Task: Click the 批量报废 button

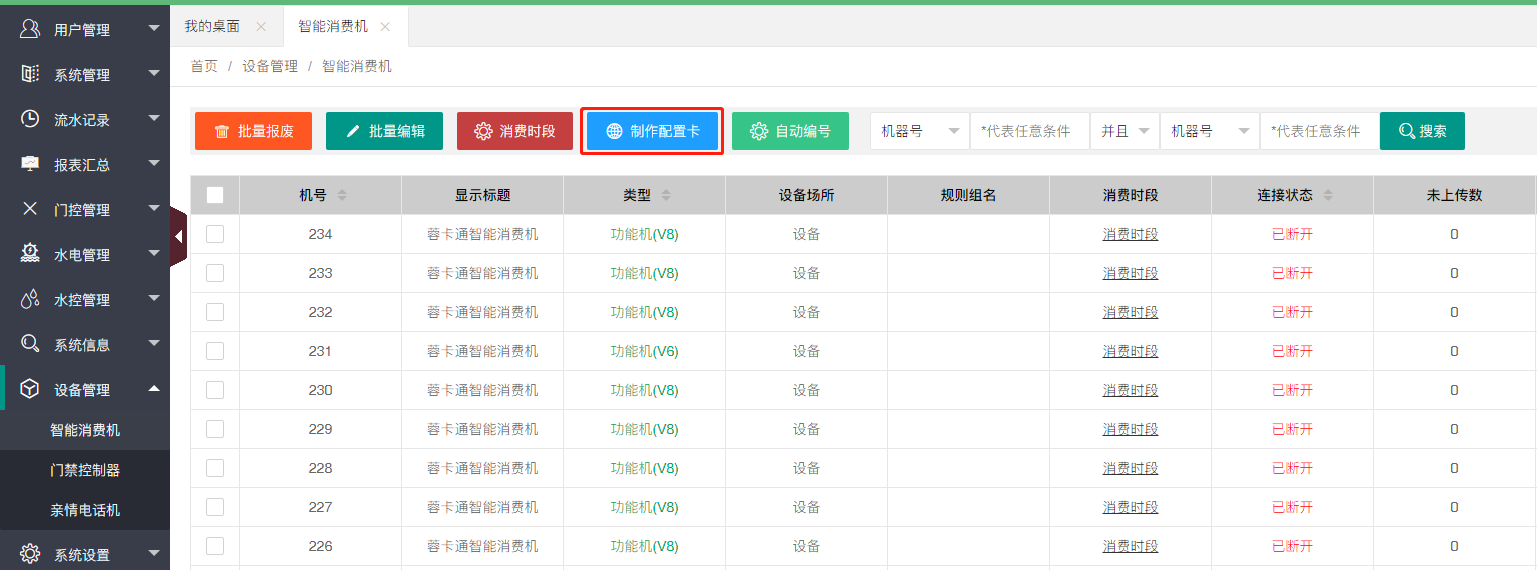Action: point(253,131)
